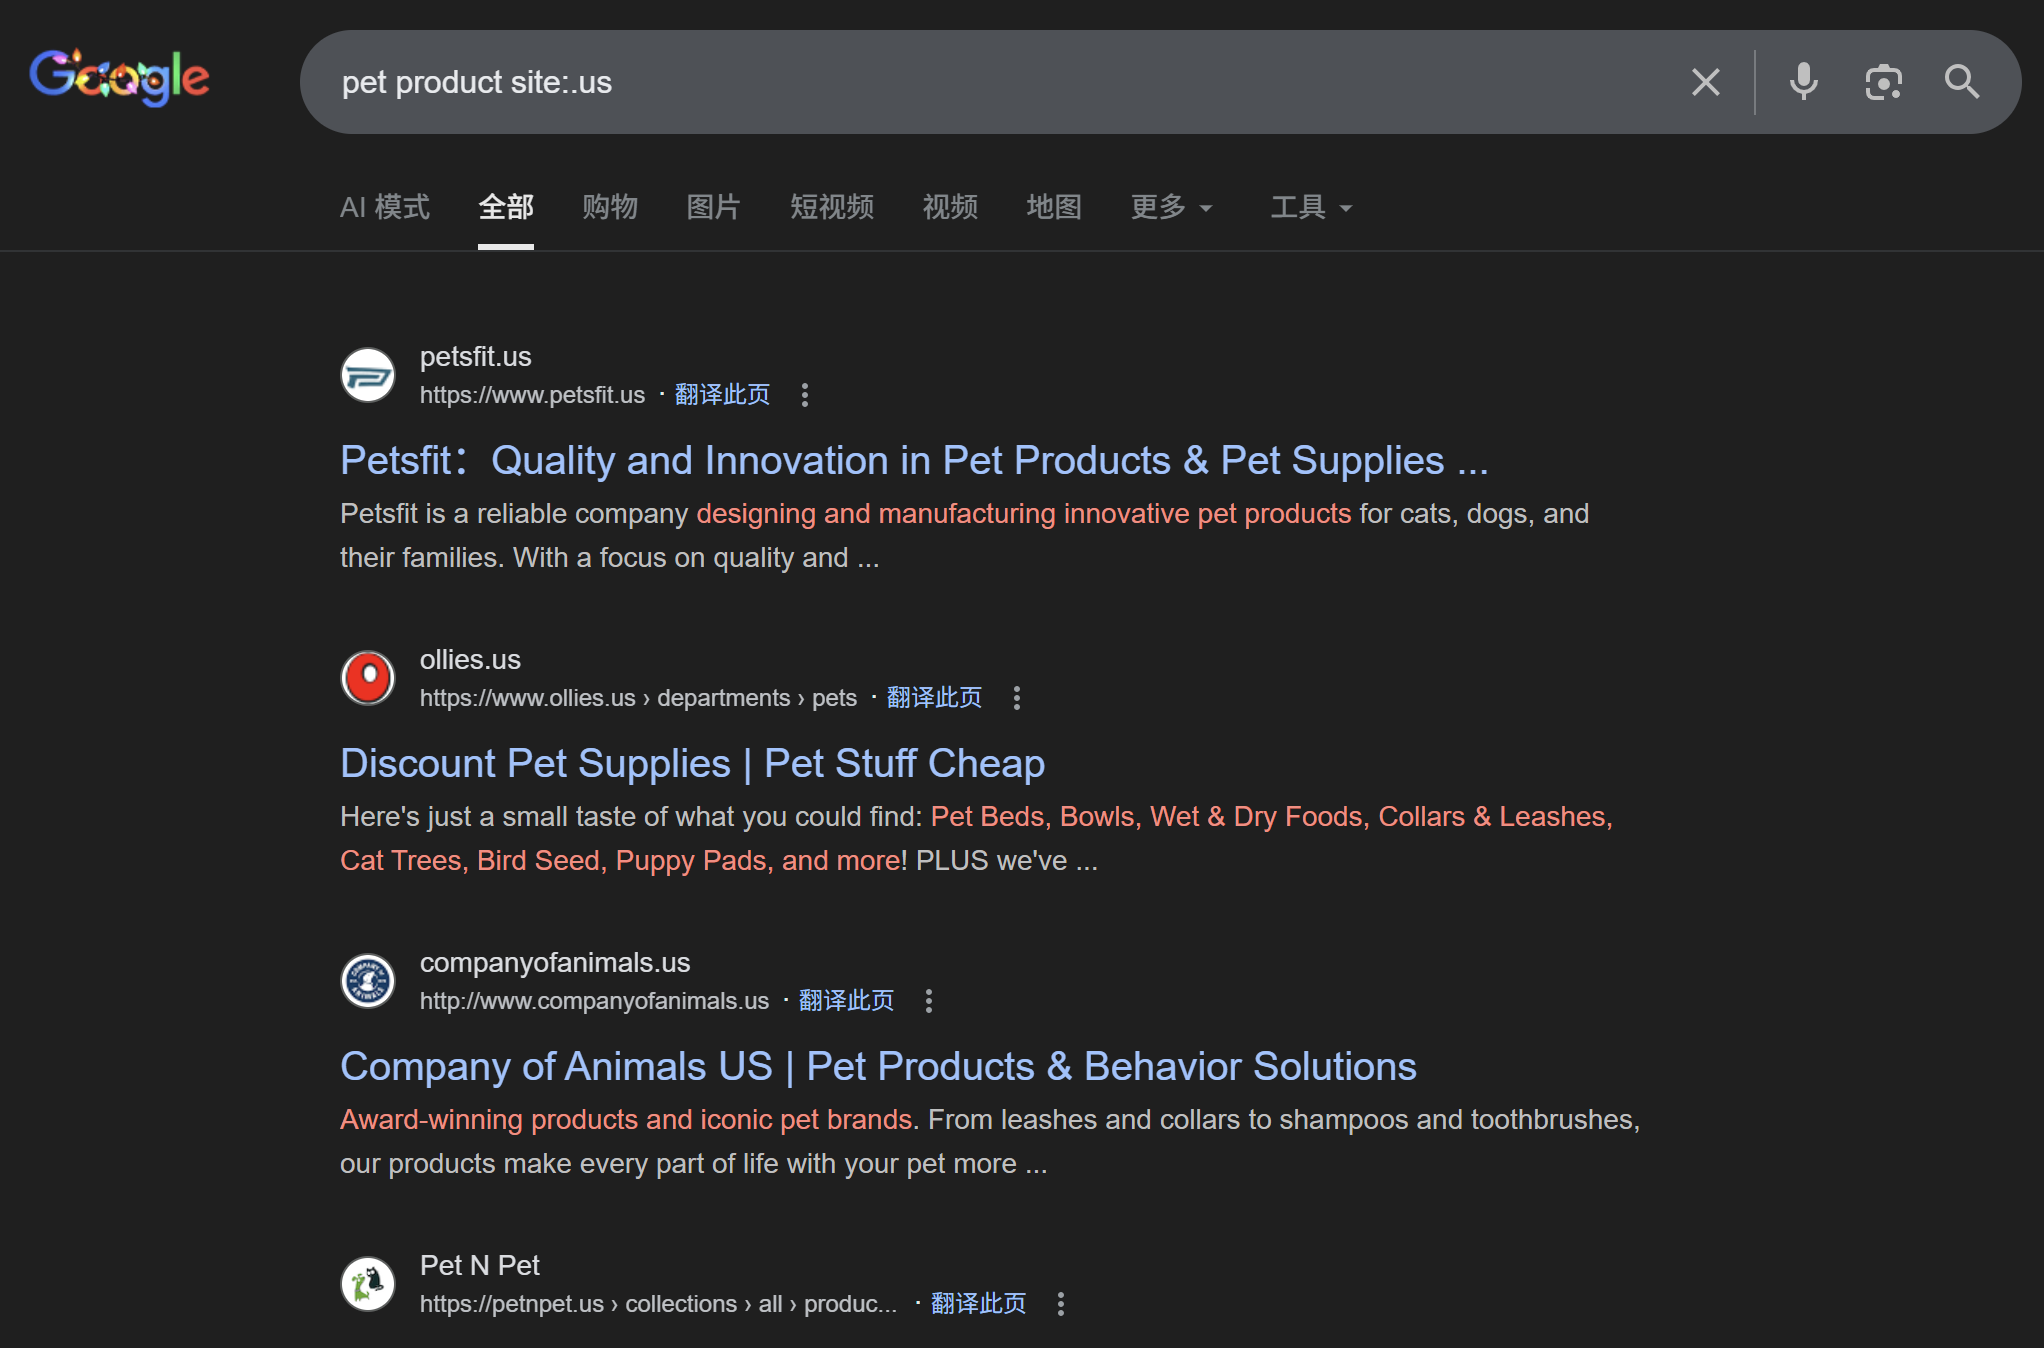Switch to the 视频 tab

(x=950, y=207)
